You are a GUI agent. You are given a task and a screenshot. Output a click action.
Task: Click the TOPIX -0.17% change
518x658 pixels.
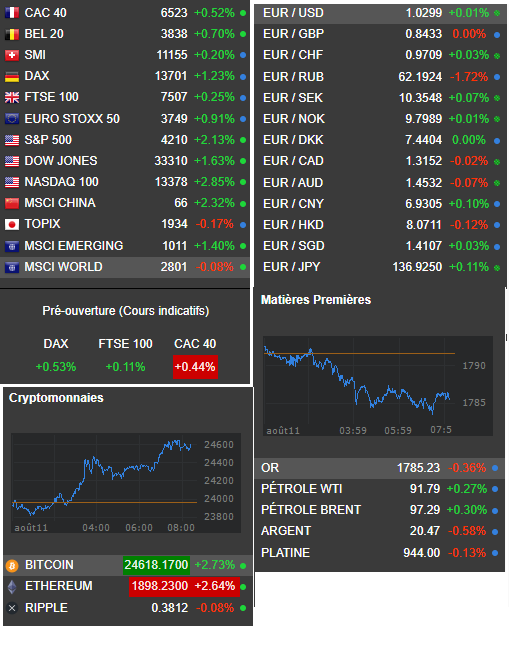(215, 225)
